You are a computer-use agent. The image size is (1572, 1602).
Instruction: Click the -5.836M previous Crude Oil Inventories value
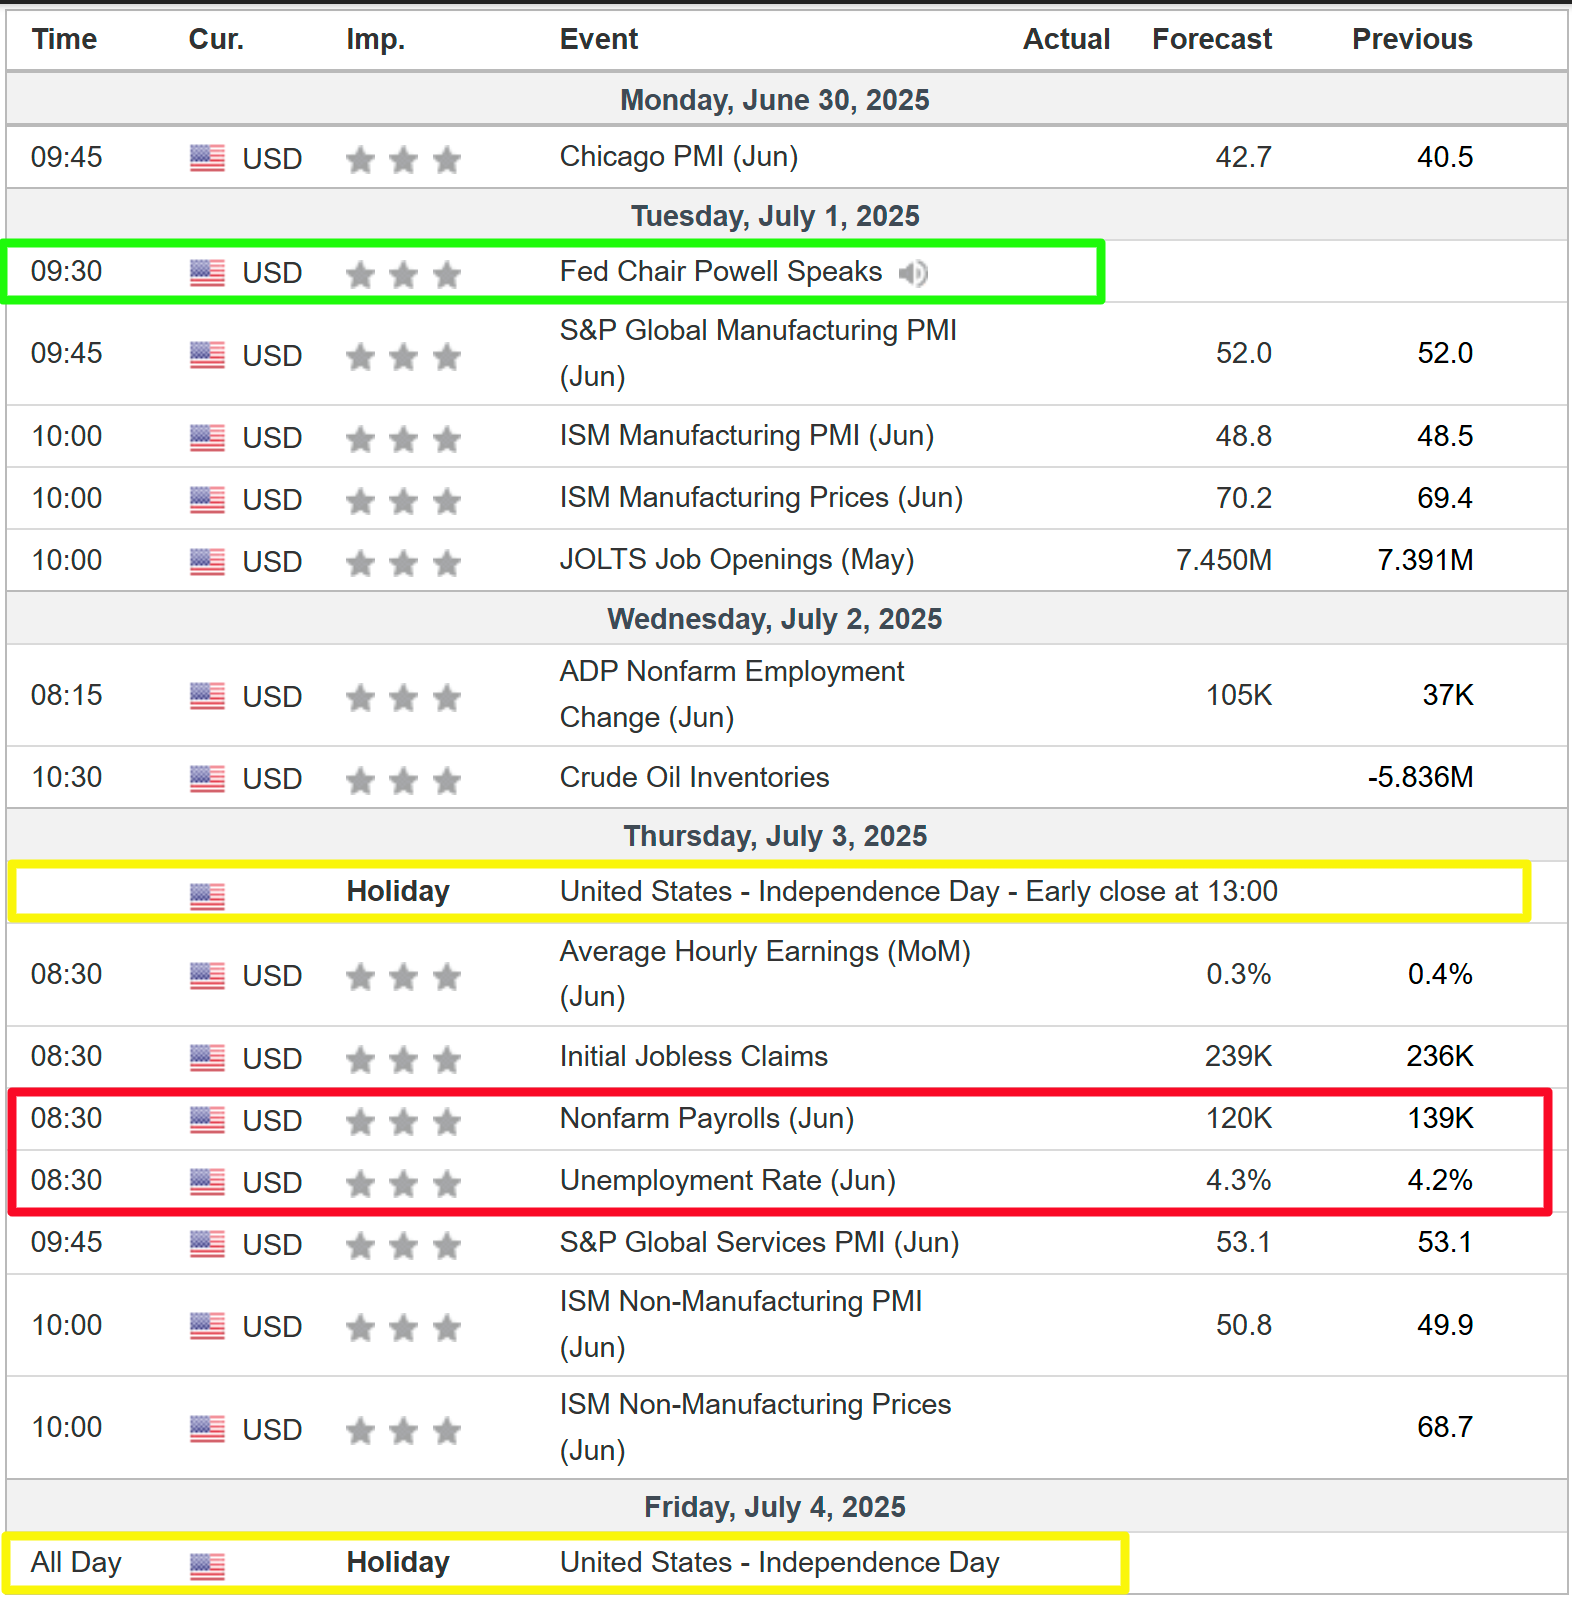(1420, 777)
